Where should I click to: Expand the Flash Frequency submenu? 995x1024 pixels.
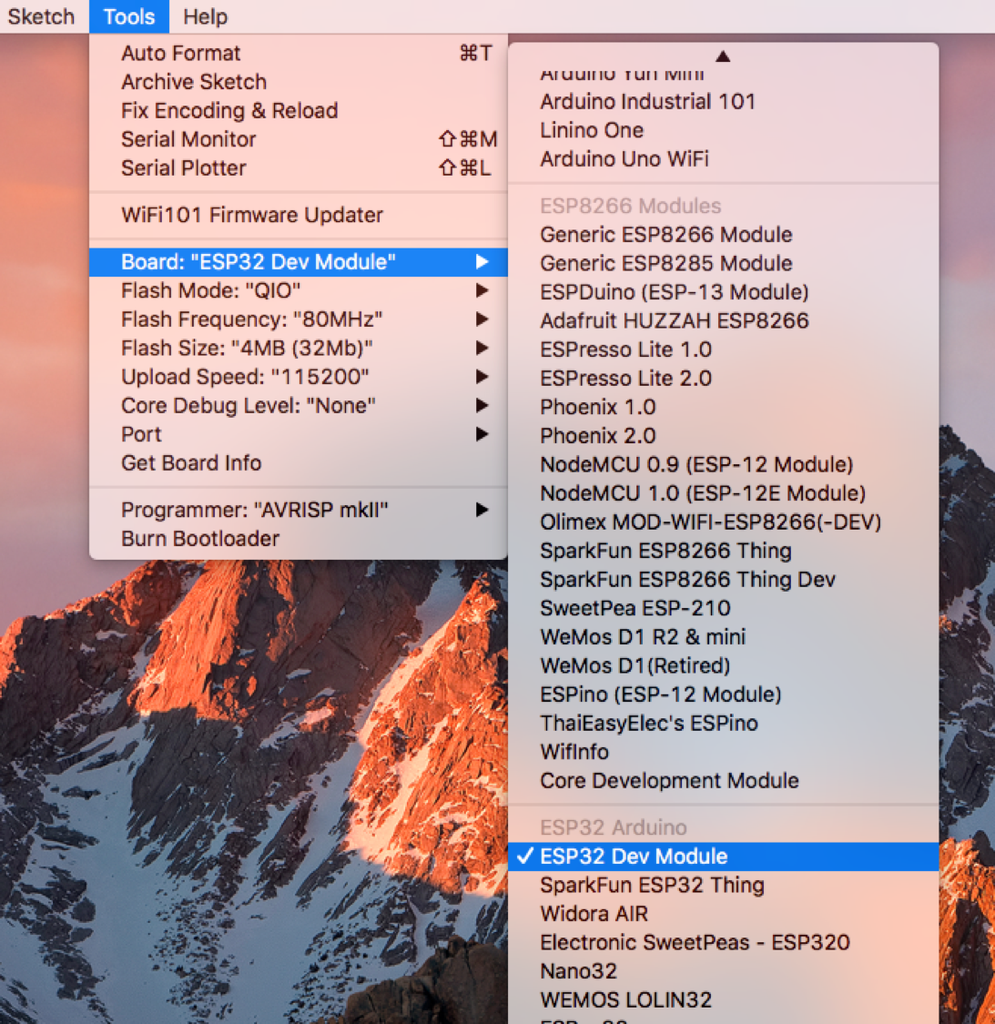(298, 319)
